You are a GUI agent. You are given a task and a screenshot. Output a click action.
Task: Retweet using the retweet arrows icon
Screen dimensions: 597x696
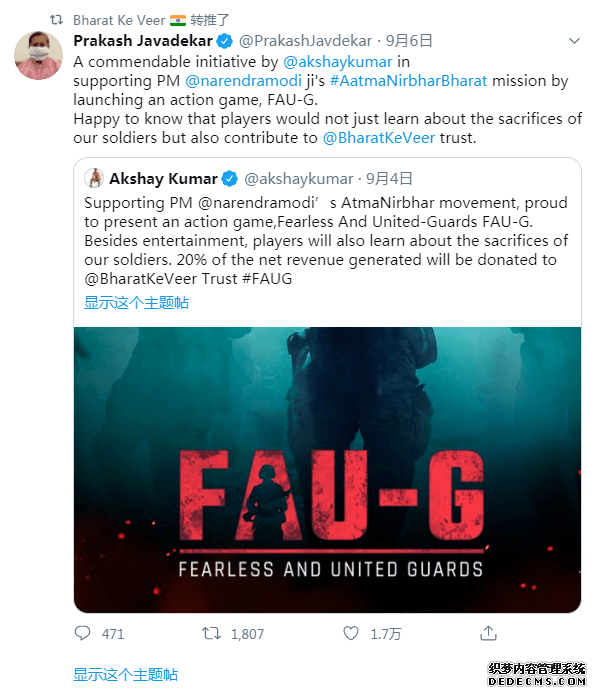(211, 633)
